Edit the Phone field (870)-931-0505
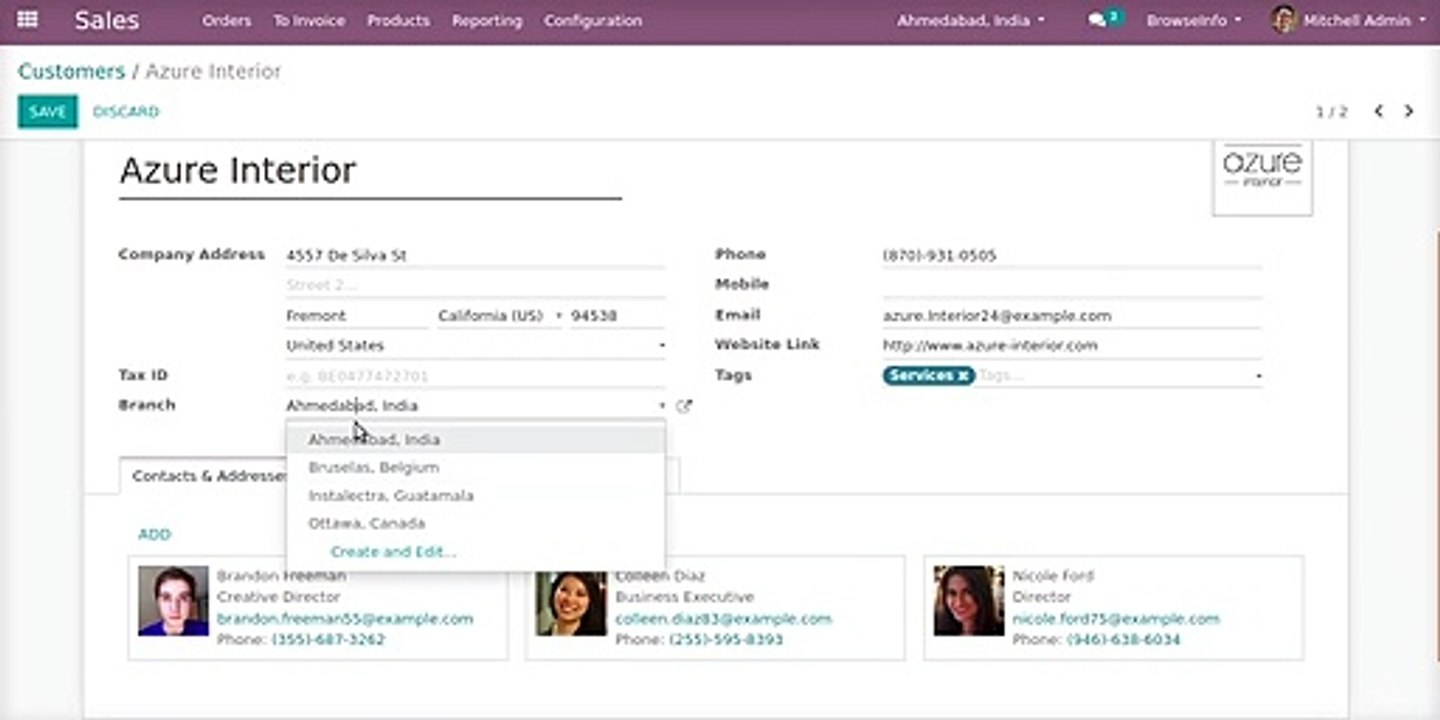This screenshot has width=1440, height=720. (x=1071, y=256)
